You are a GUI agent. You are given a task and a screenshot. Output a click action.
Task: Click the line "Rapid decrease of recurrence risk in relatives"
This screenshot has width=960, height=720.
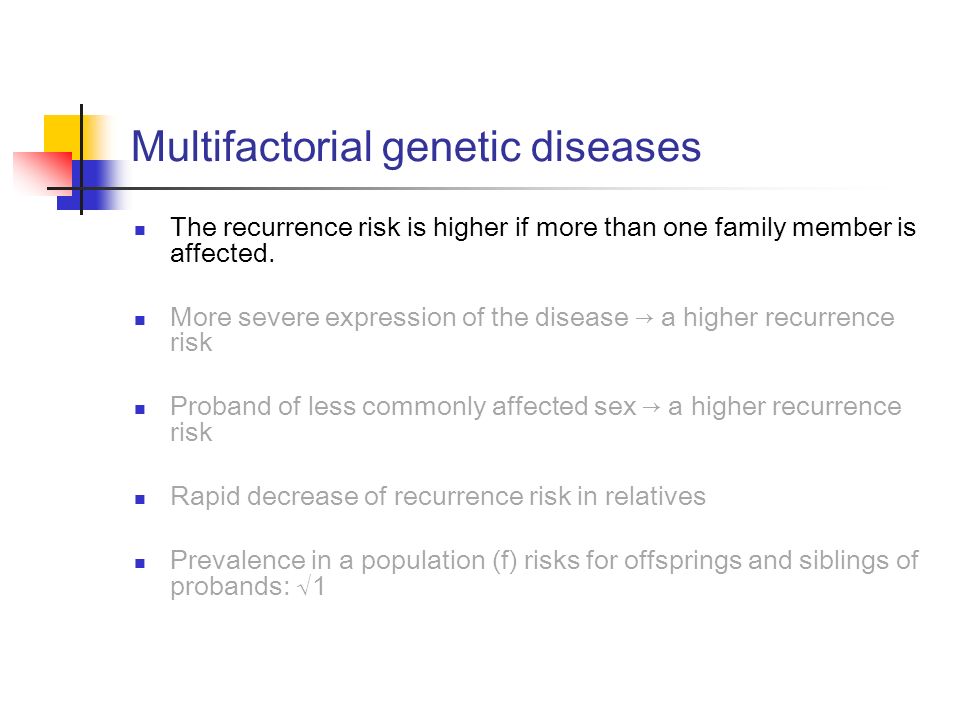pyautogui.click(x=438, y=497)
